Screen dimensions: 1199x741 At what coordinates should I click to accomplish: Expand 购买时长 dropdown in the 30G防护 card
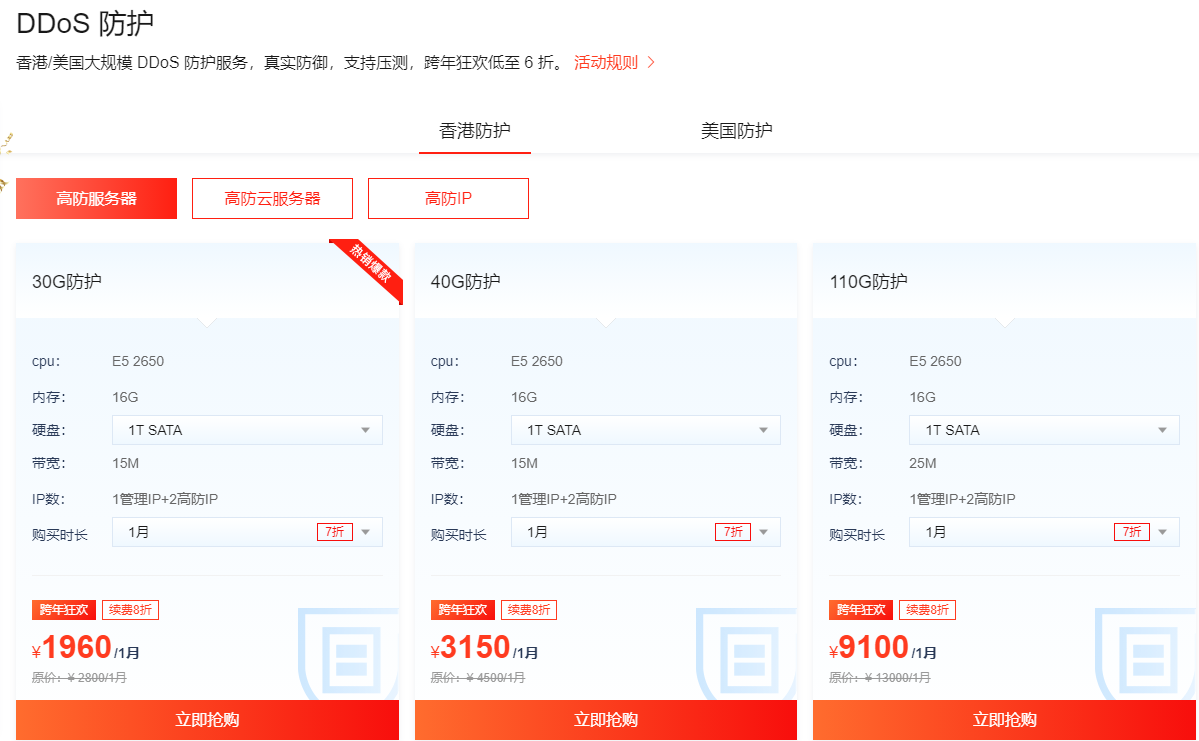tap(247, 532)
